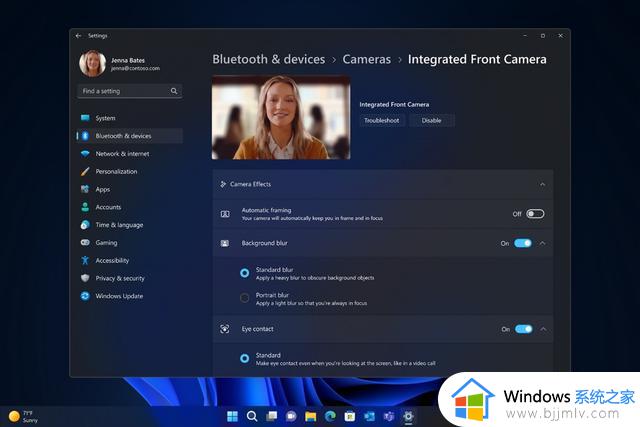Open Microsoft Teams from the taskbar
Viewport: 640px width, 427px height.
coord(389,416)
